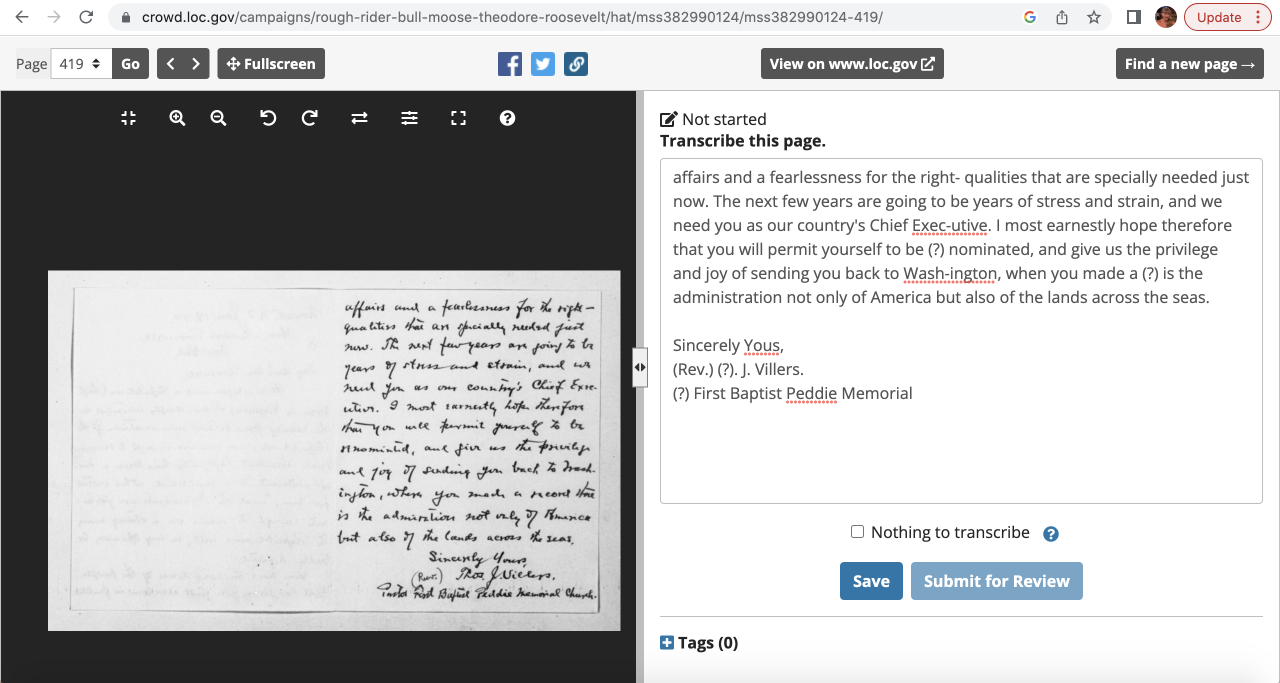Copy the page link with the link icon

576,64
